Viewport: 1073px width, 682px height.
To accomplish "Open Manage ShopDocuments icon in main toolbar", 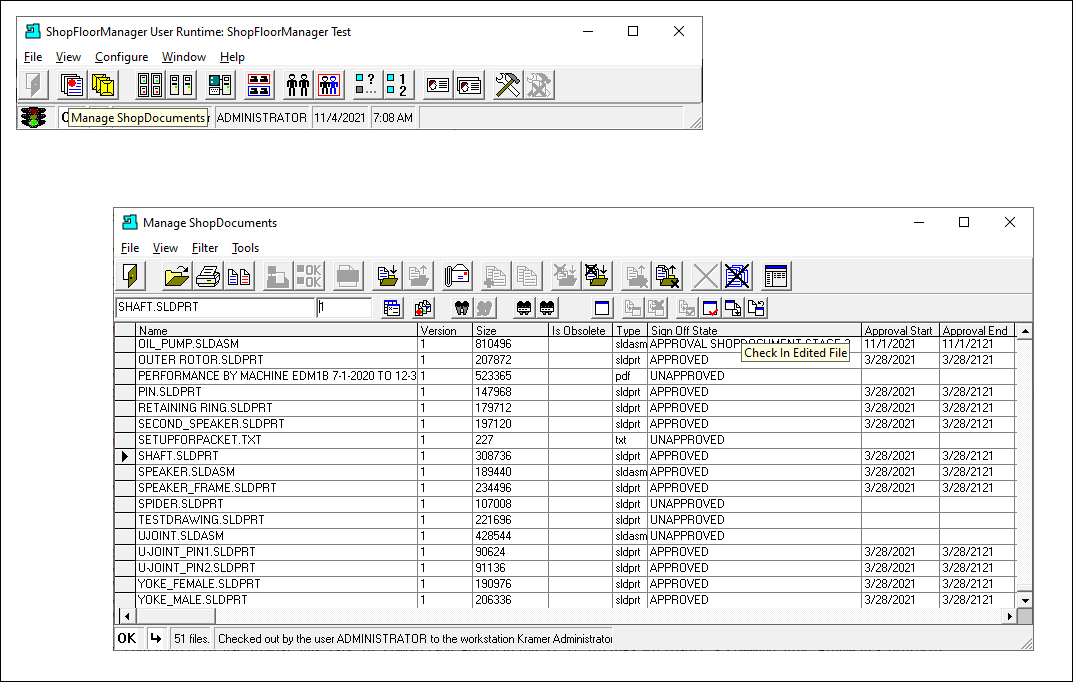I will pos(72,85).
